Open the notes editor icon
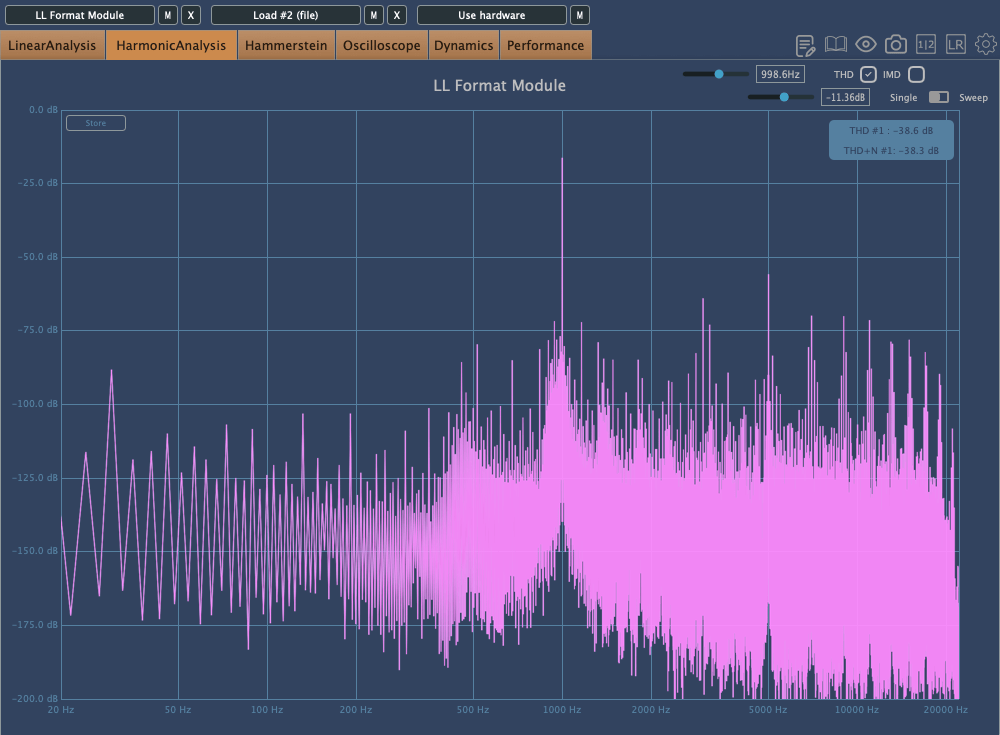Image resolution: width=1000 pixels, height=735 pixels. point(805,45)
